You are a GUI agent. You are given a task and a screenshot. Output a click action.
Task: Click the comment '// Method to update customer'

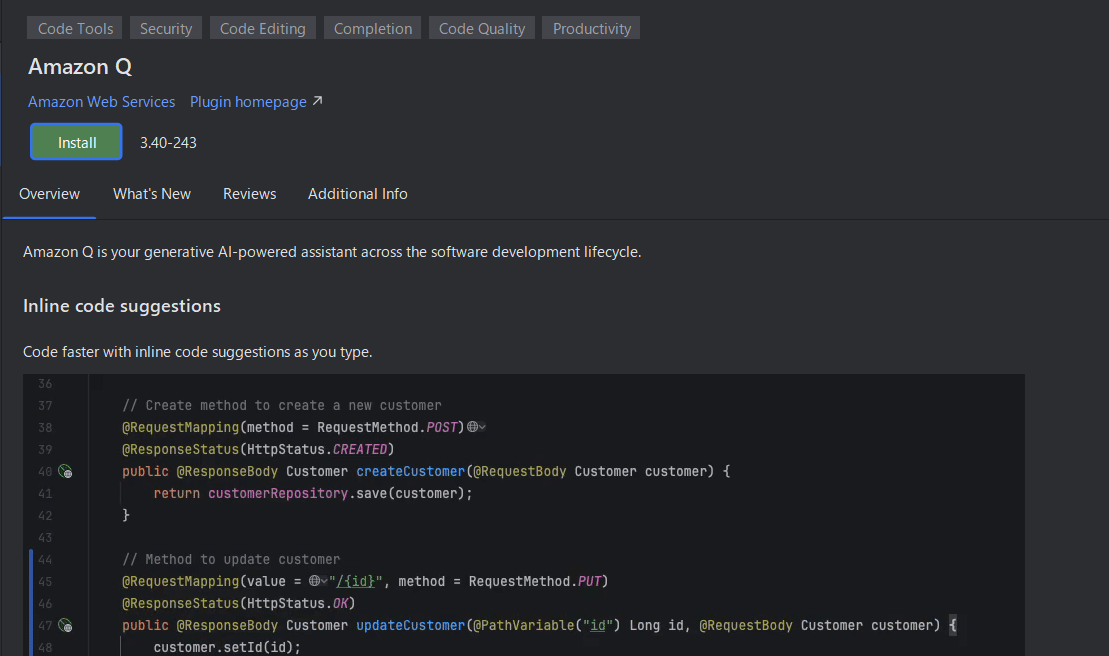pyautogui.click(x=231, y=559)
